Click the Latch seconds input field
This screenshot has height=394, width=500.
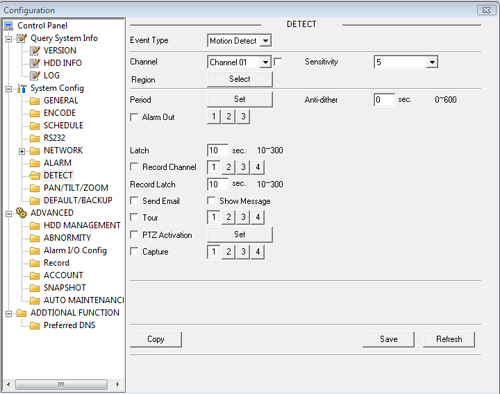(x=218, y=151)
